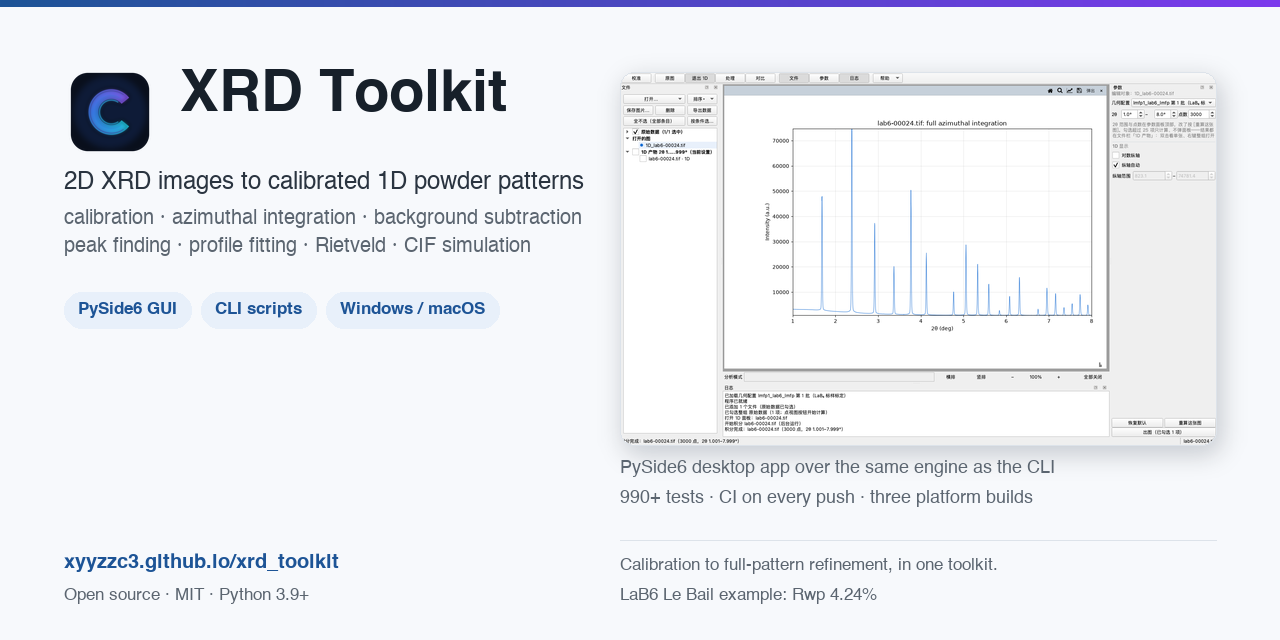This screenshot has width=1280, height=640.
Task: Click the 弹出 pop-out button above the plot
Action: (x=1090, y=91)
